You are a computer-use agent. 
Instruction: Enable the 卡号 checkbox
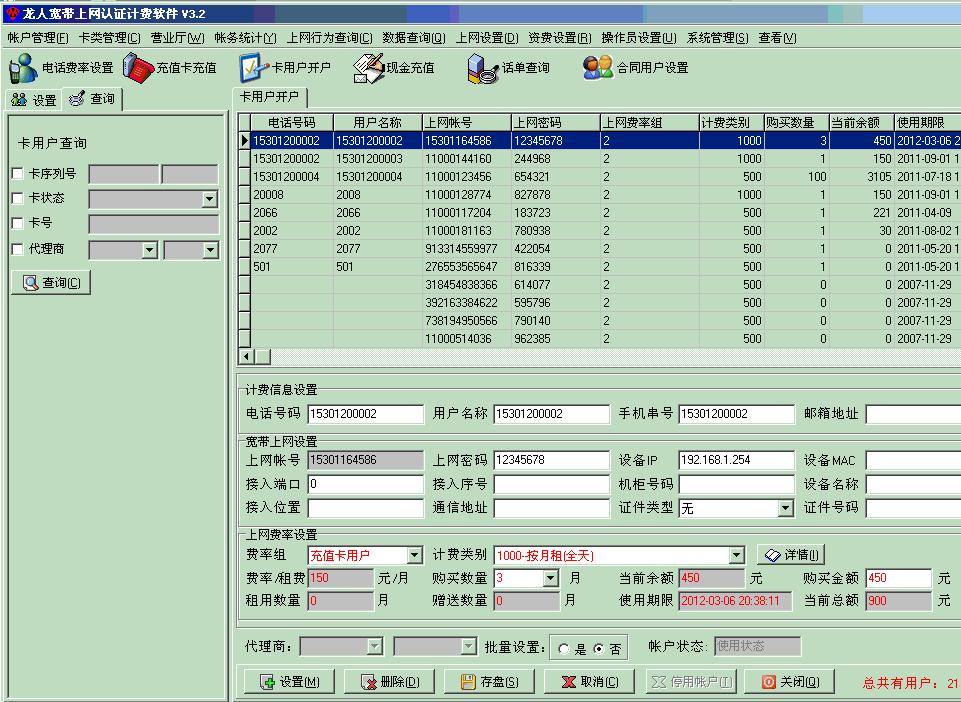(18, 223)
